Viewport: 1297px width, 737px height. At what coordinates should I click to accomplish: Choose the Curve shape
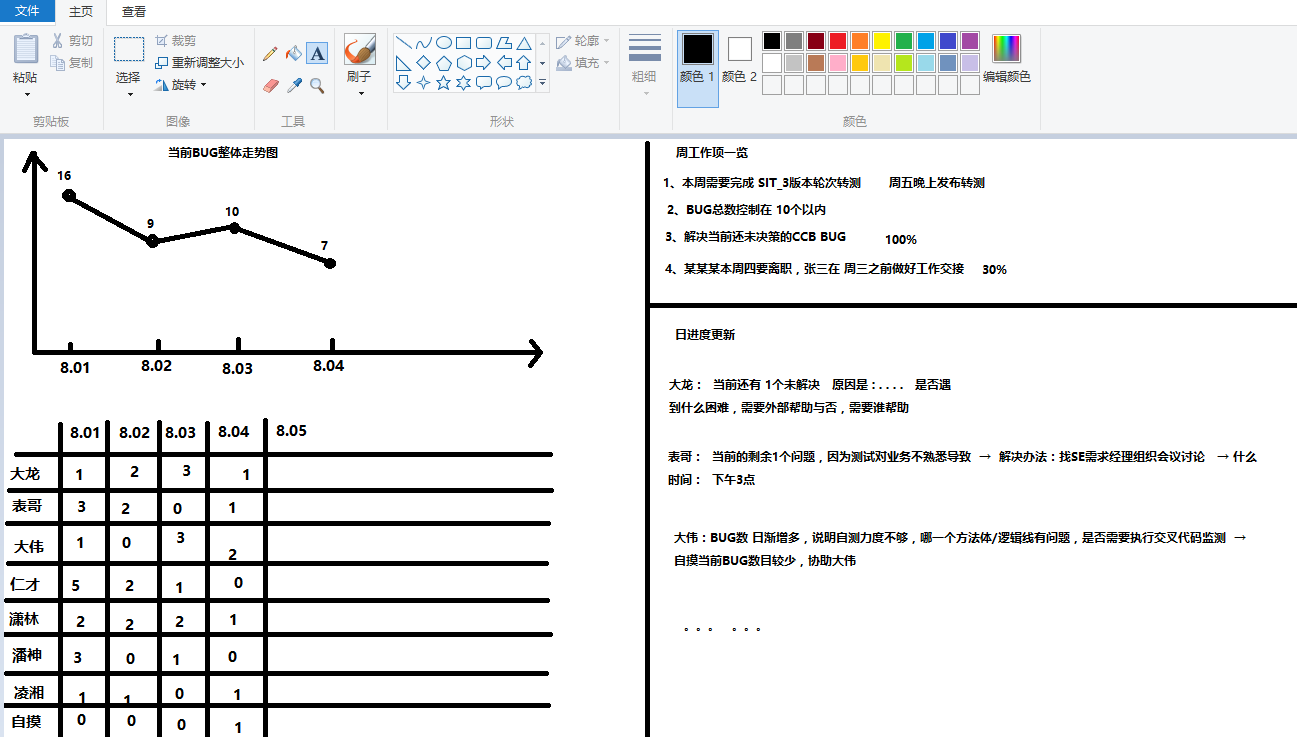tap(423, 43)
